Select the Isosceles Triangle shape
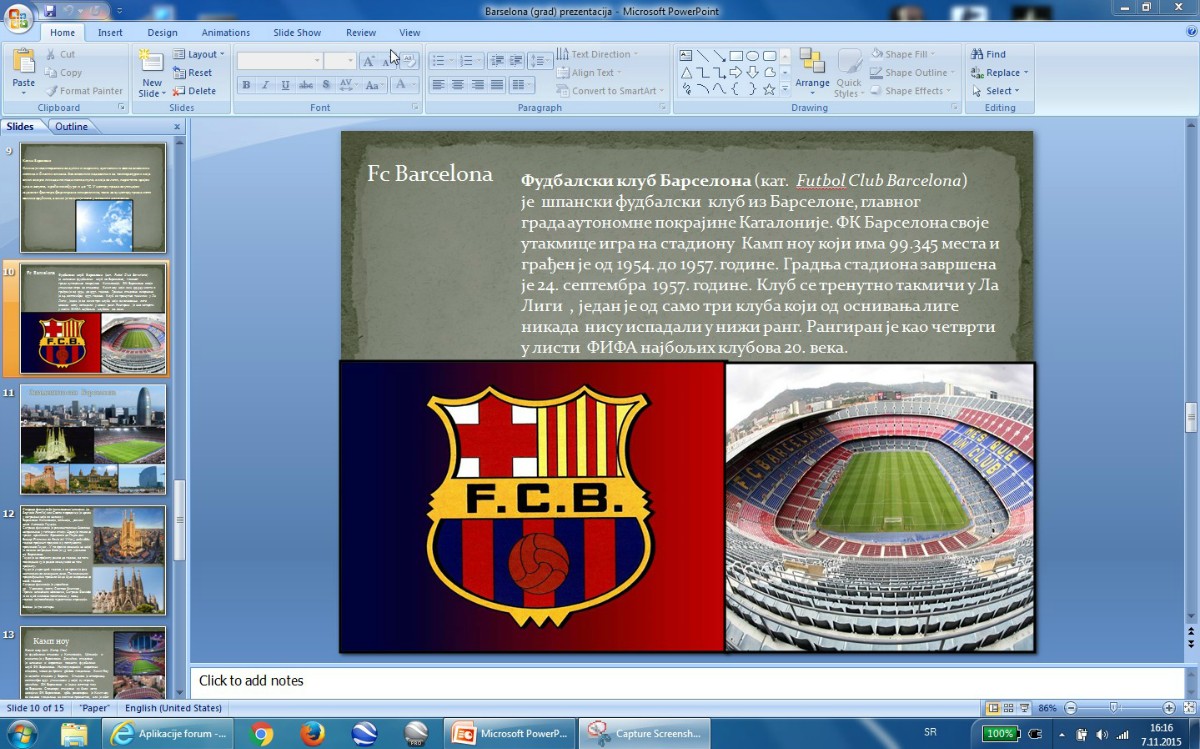 (x=686, y=72)
